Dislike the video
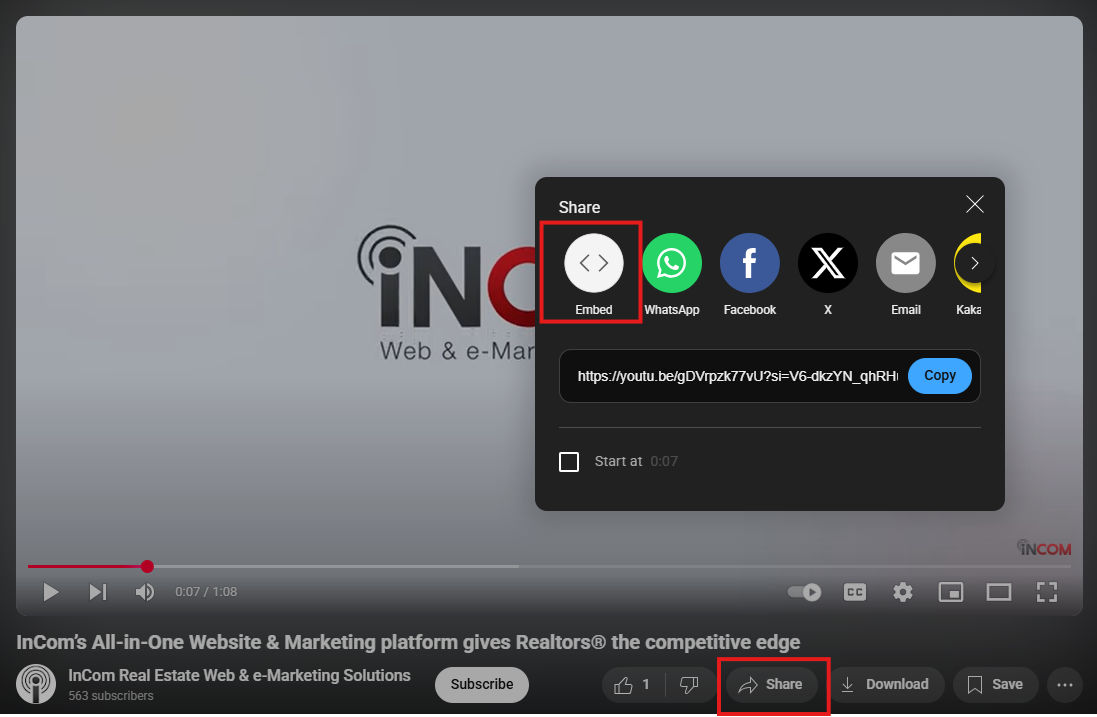The height and width of the screenshot is (717, 1097). tap(689, 685)
